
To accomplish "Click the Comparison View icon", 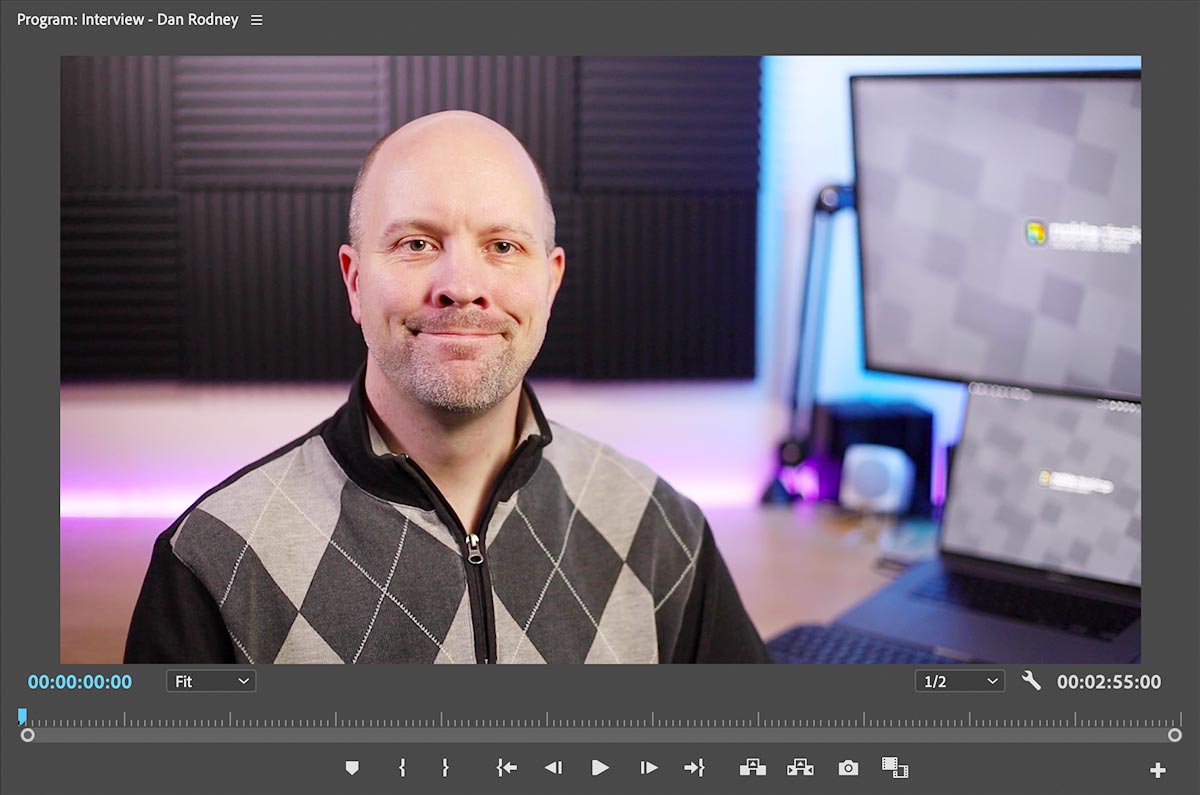I will 894,767.
